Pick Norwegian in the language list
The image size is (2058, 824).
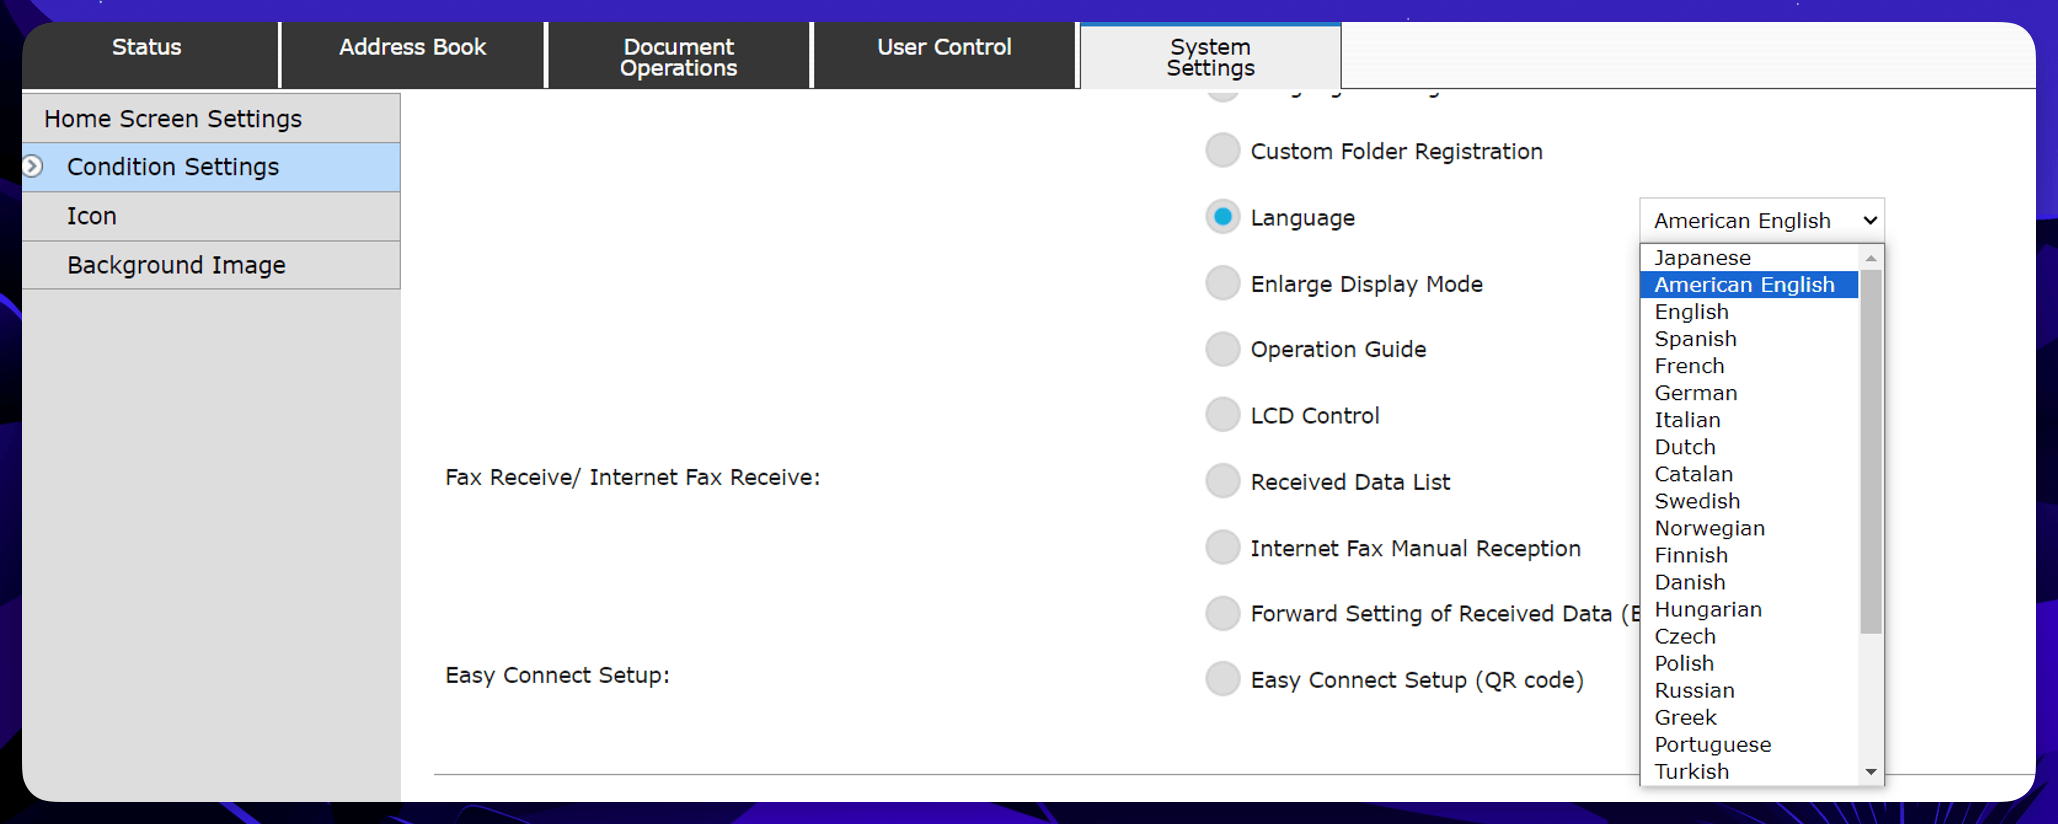pyautogui.click(x=1749, y=528)
